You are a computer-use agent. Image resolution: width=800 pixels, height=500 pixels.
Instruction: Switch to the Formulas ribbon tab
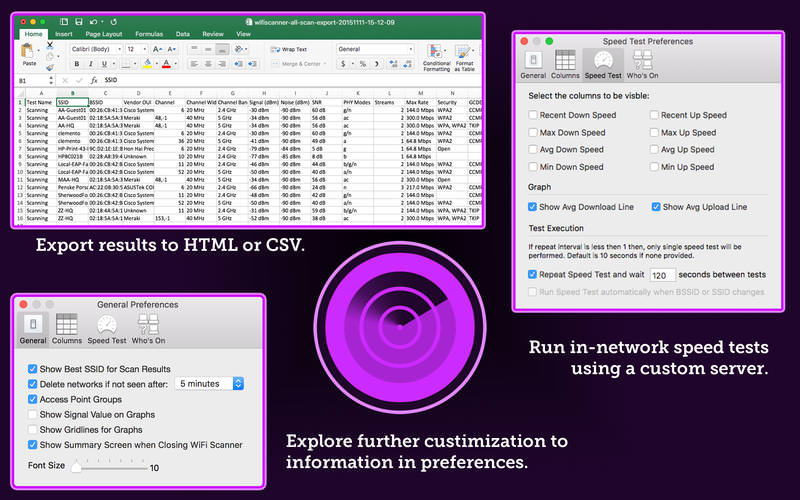(x=149, y=33)
